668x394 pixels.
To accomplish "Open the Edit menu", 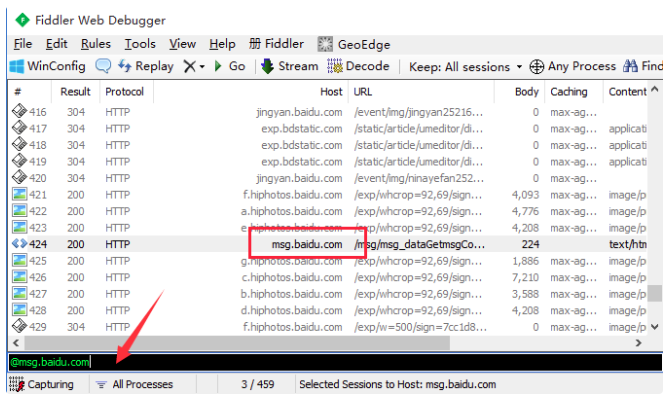I will coord(56,44).
